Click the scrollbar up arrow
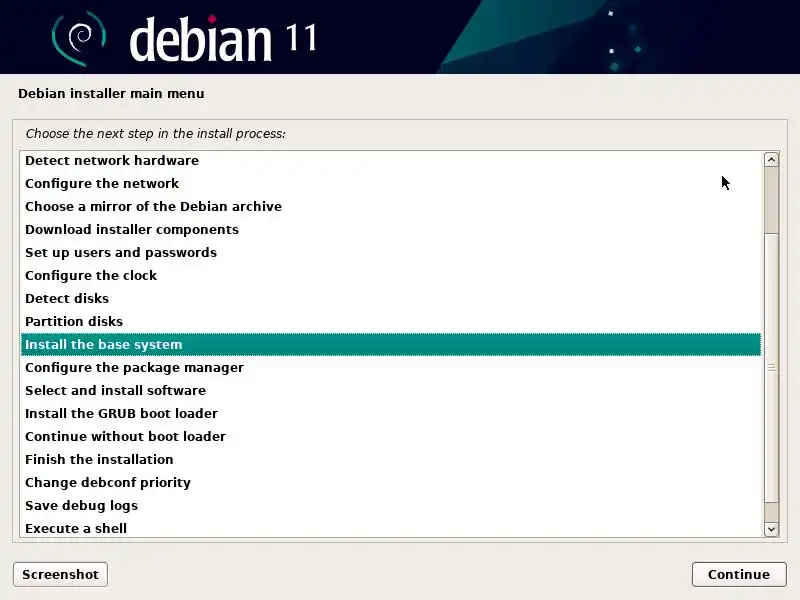Viewport: 800px width, 600px height. point(771,160)
